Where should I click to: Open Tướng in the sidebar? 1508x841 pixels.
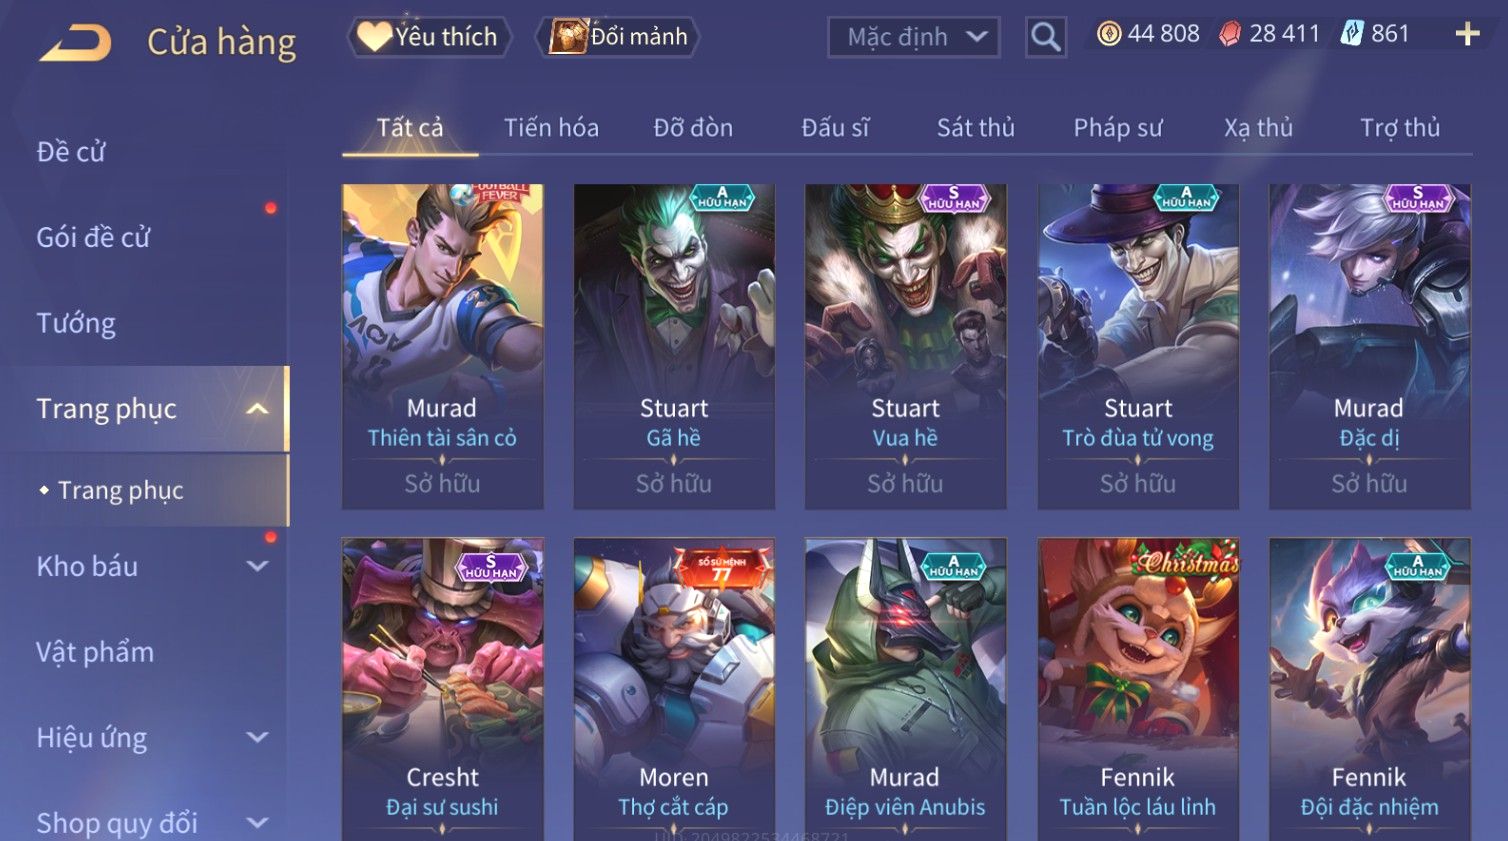pyautogui.click(x=76, y=323)
